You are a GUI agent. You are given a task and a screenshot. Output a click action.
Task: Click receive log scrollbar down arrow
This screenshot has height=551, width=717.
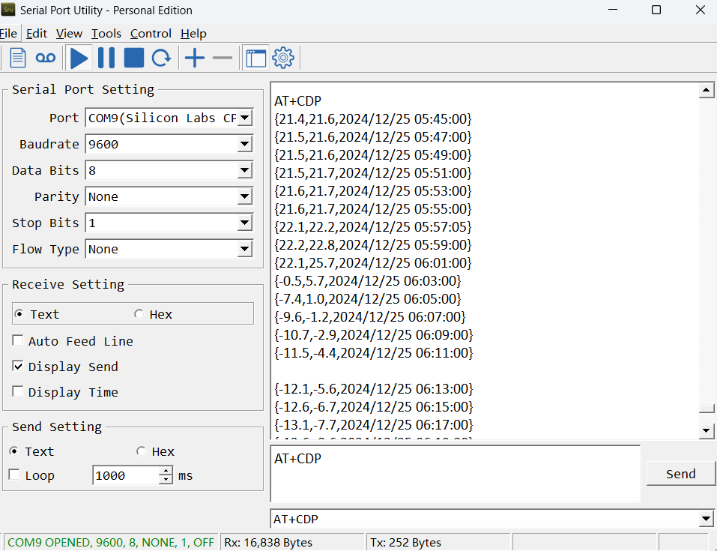706,430
